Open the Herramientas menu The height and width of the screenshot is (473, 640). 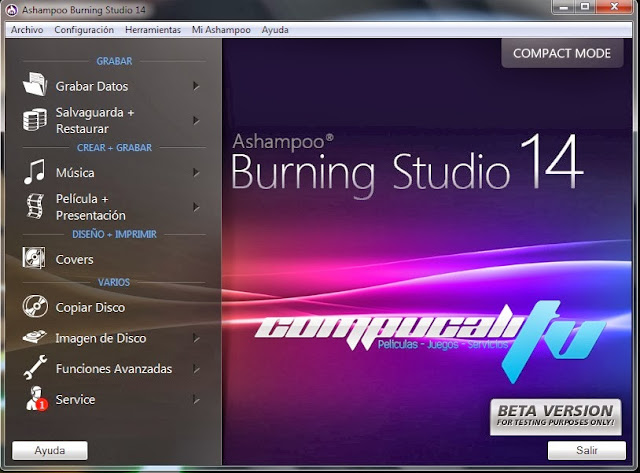coord(153,30)
